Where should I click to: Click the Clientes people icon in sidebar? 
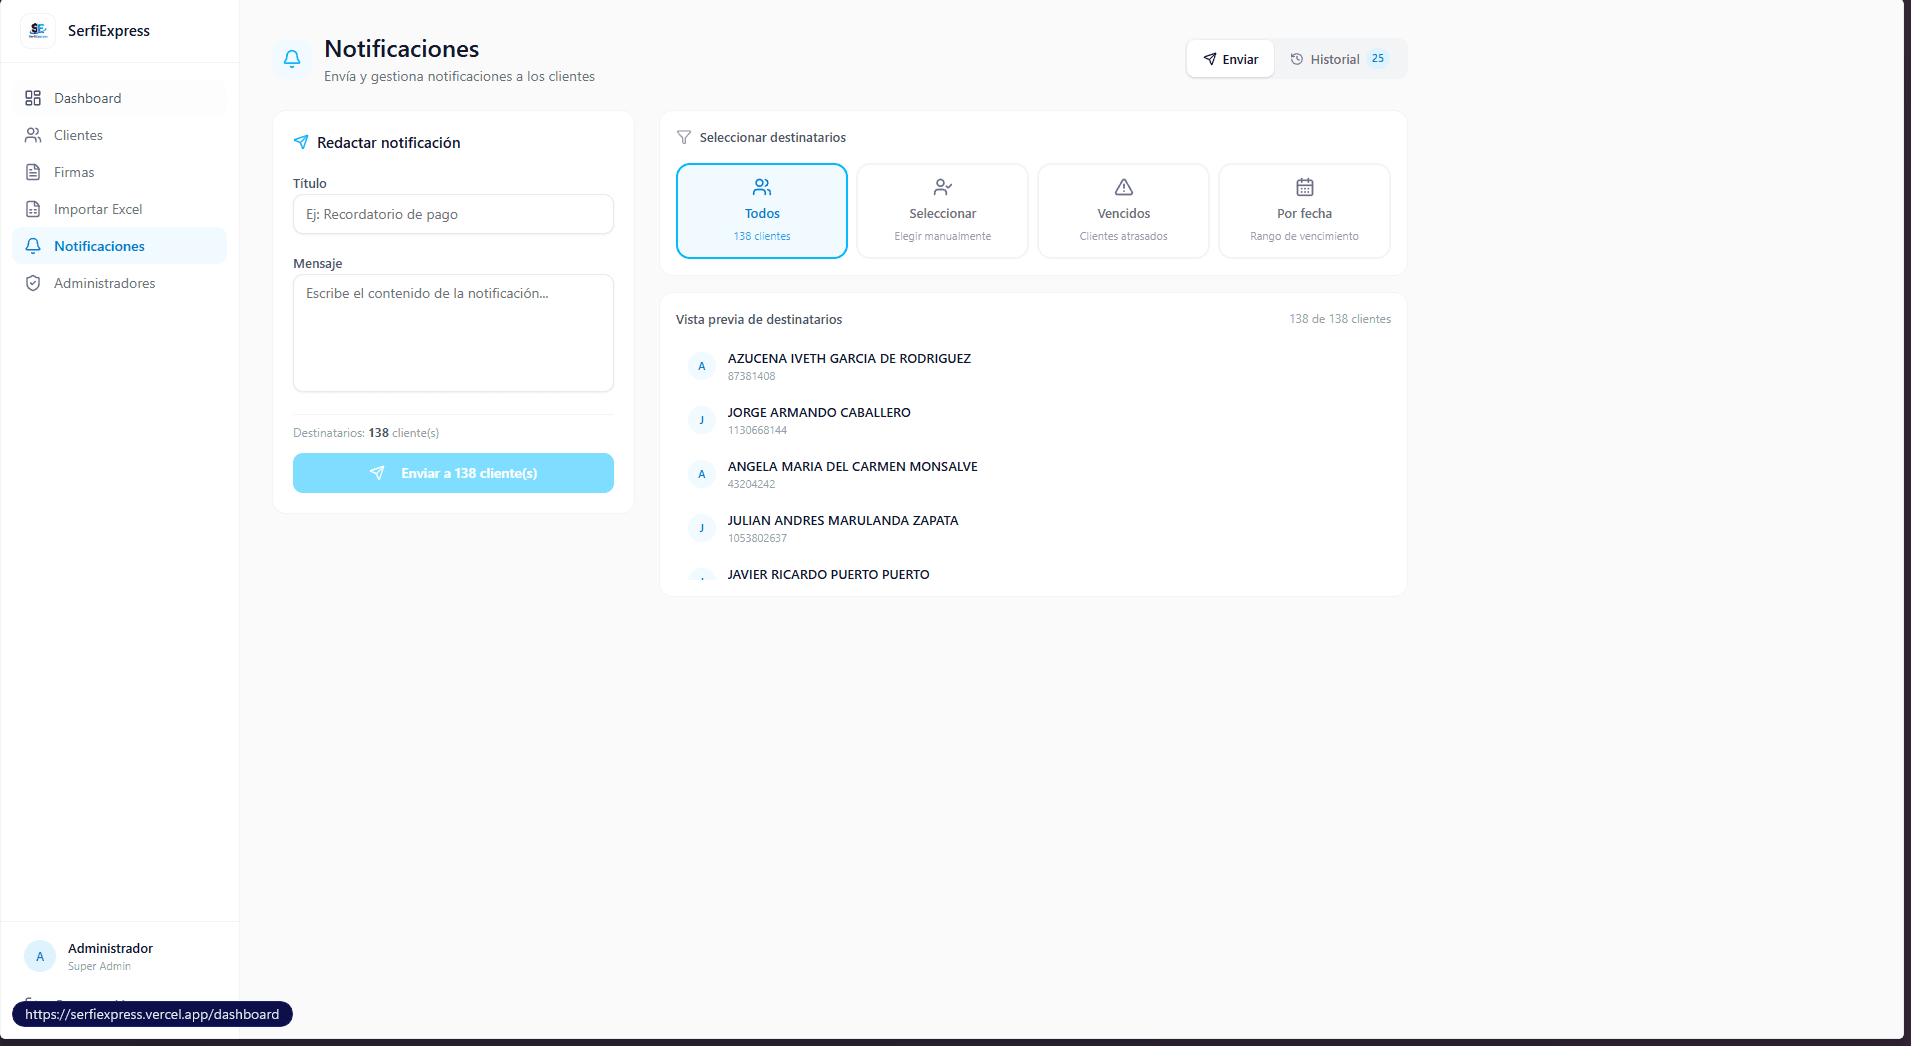point(33,135)
